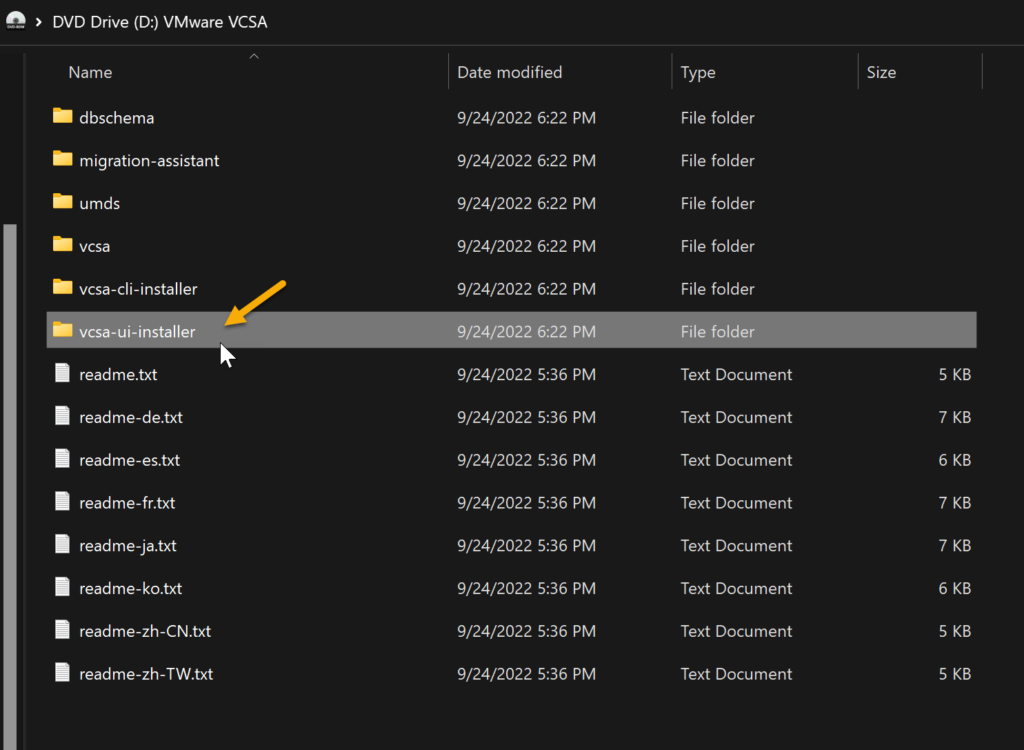Select the readme-de.txt file icon
Viewport: 1024px width, 750px height.
63,417
